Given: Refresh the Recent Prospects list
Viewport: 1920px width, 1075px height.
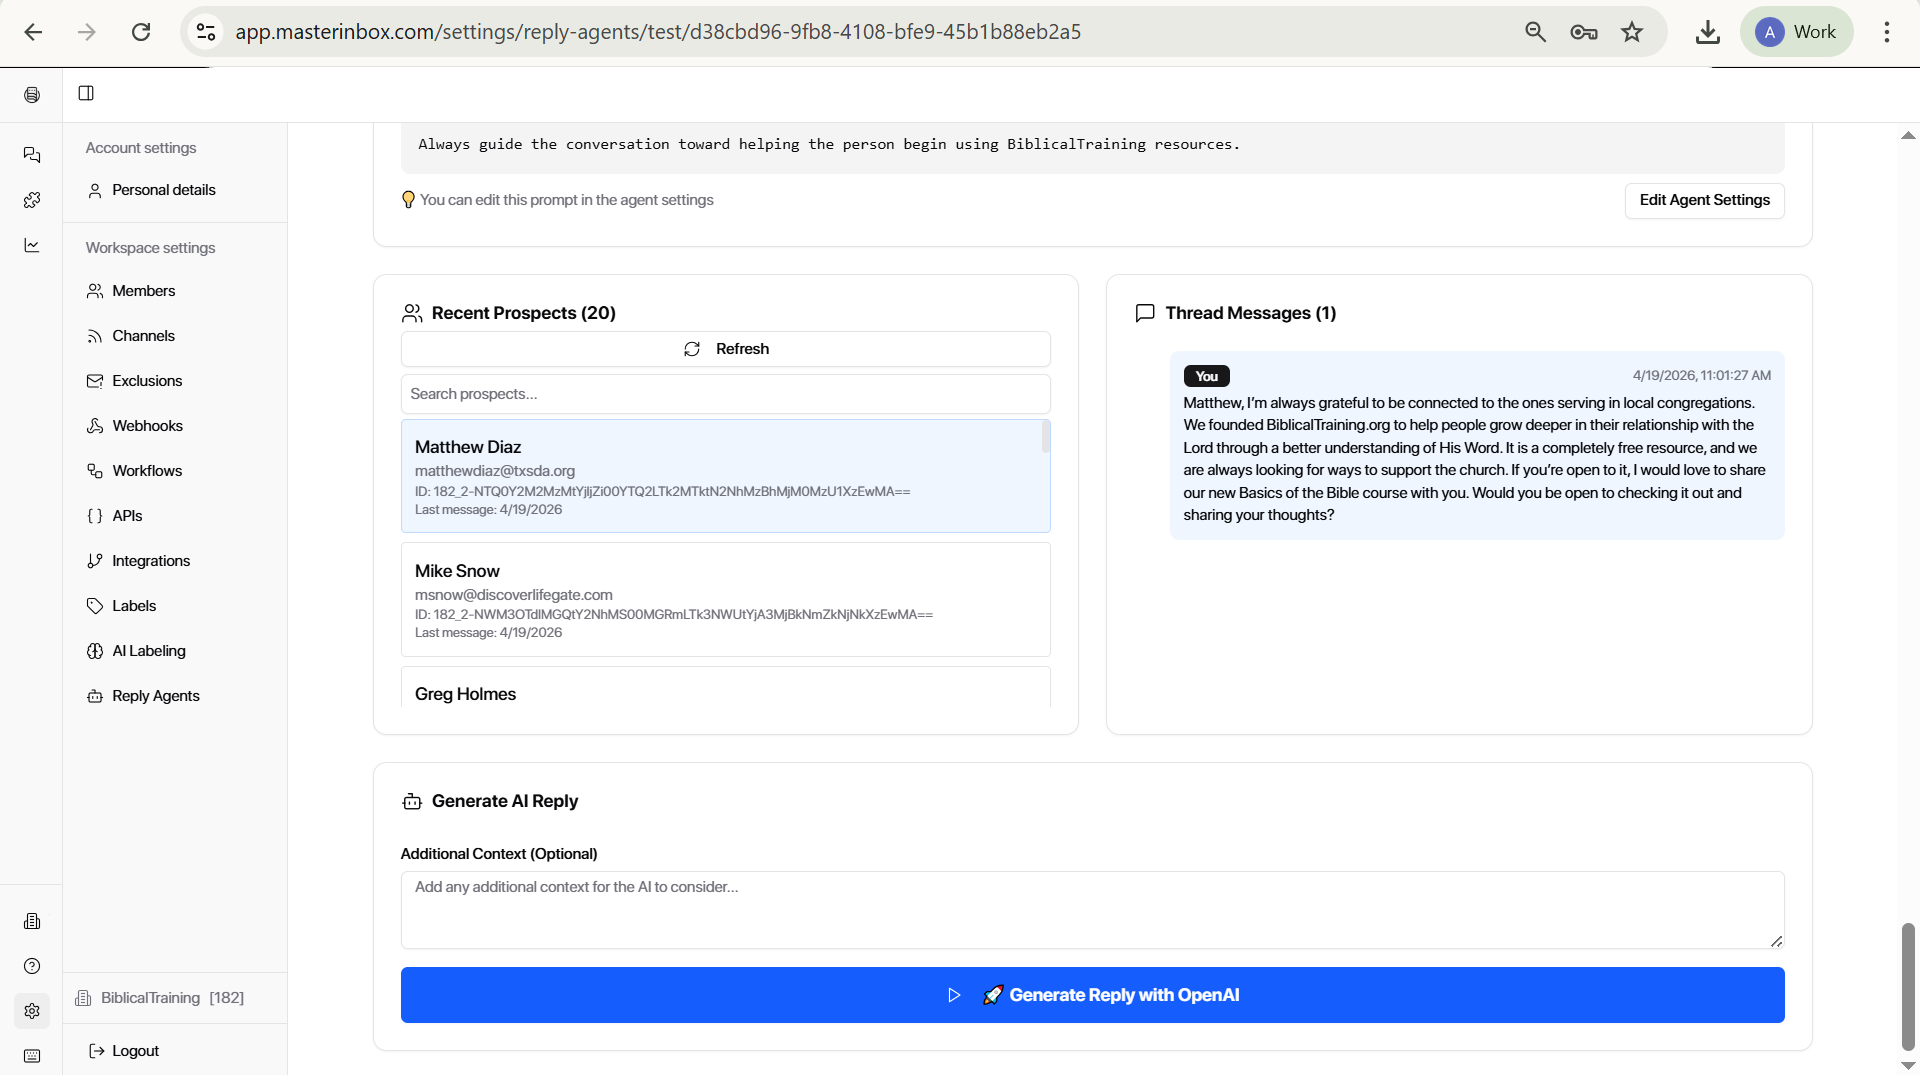Looking at the screenshot, I should (726, 349).
